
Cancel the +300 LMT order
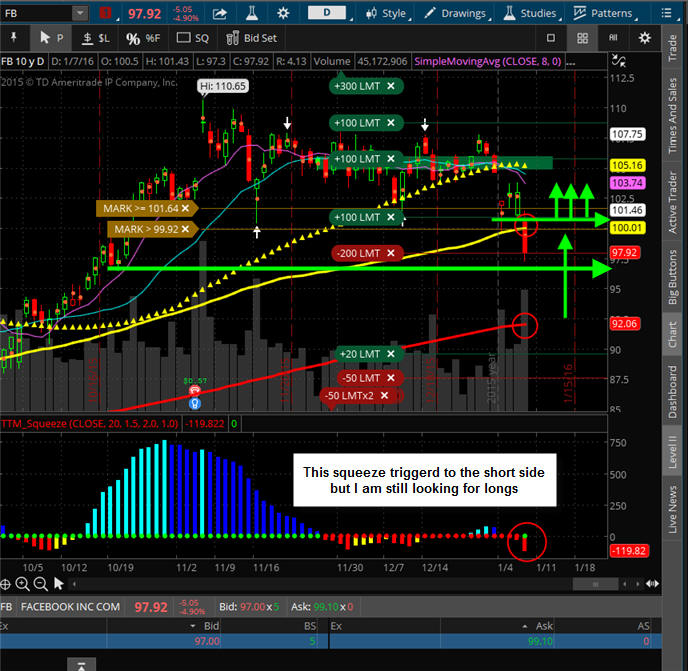click(x=391, y=86)
